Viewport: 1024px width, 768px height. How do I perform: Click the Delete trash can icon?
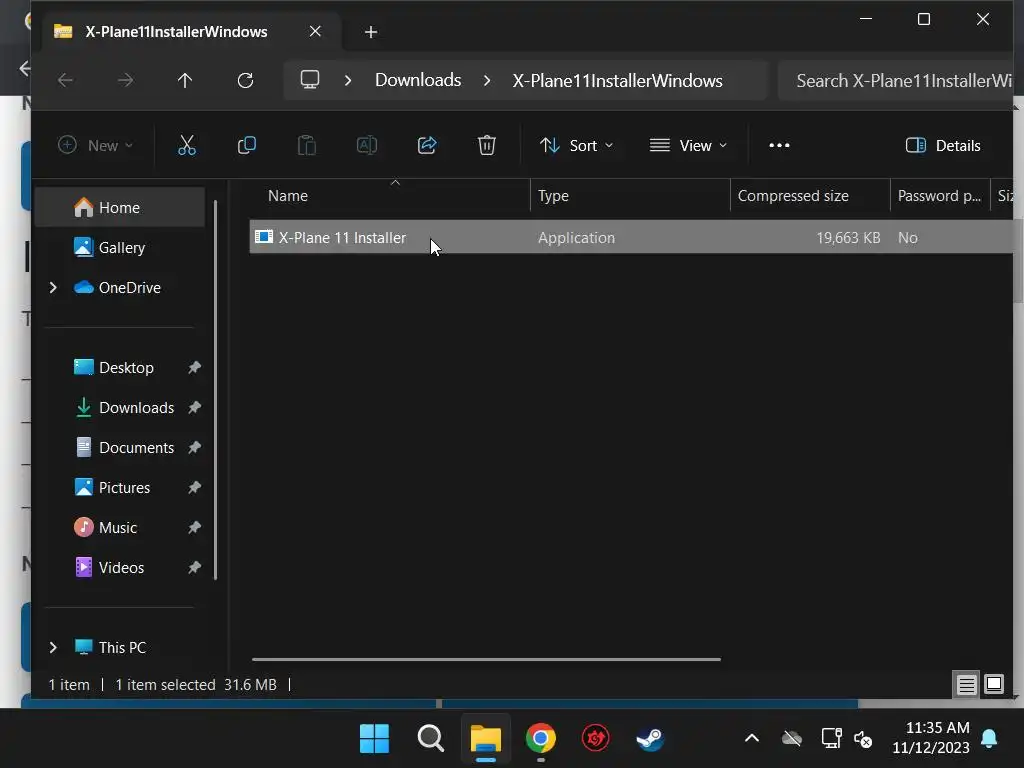point(487,145)
